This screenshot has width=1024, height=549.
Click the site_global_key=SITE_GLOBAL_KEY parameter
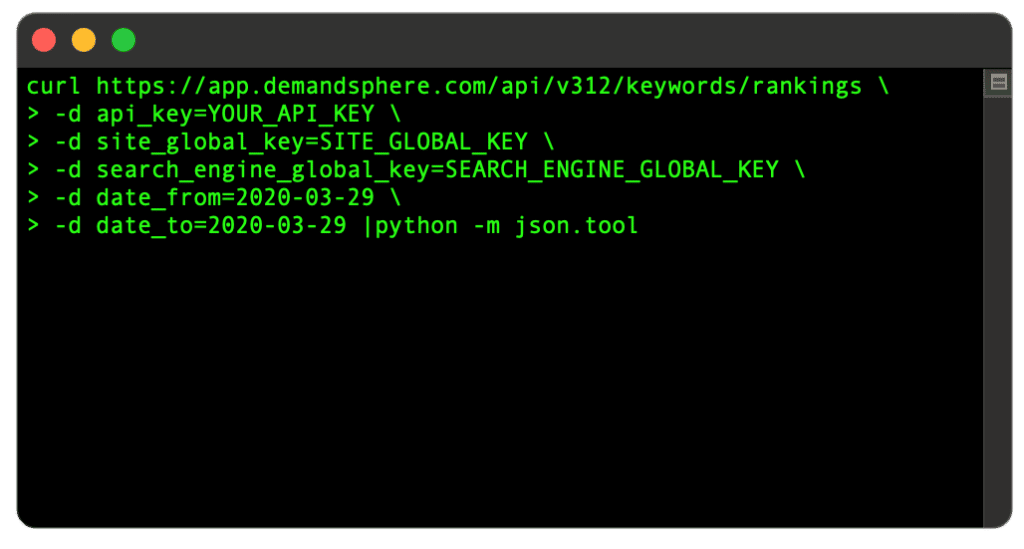pos(312,142)
